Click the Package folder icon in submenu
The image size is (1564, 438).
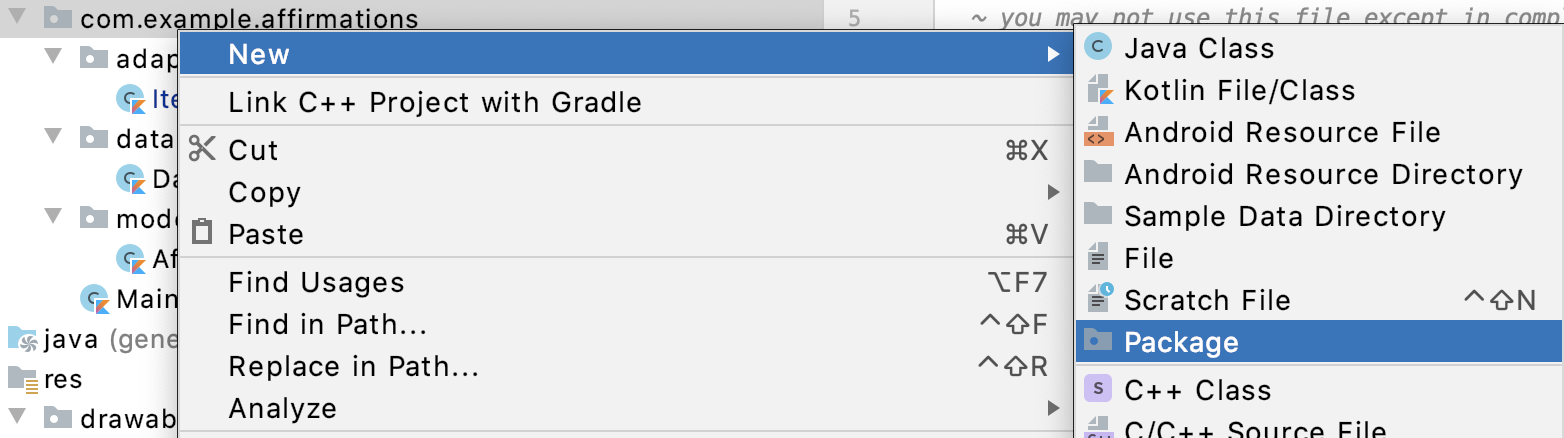pos(1099,341)
